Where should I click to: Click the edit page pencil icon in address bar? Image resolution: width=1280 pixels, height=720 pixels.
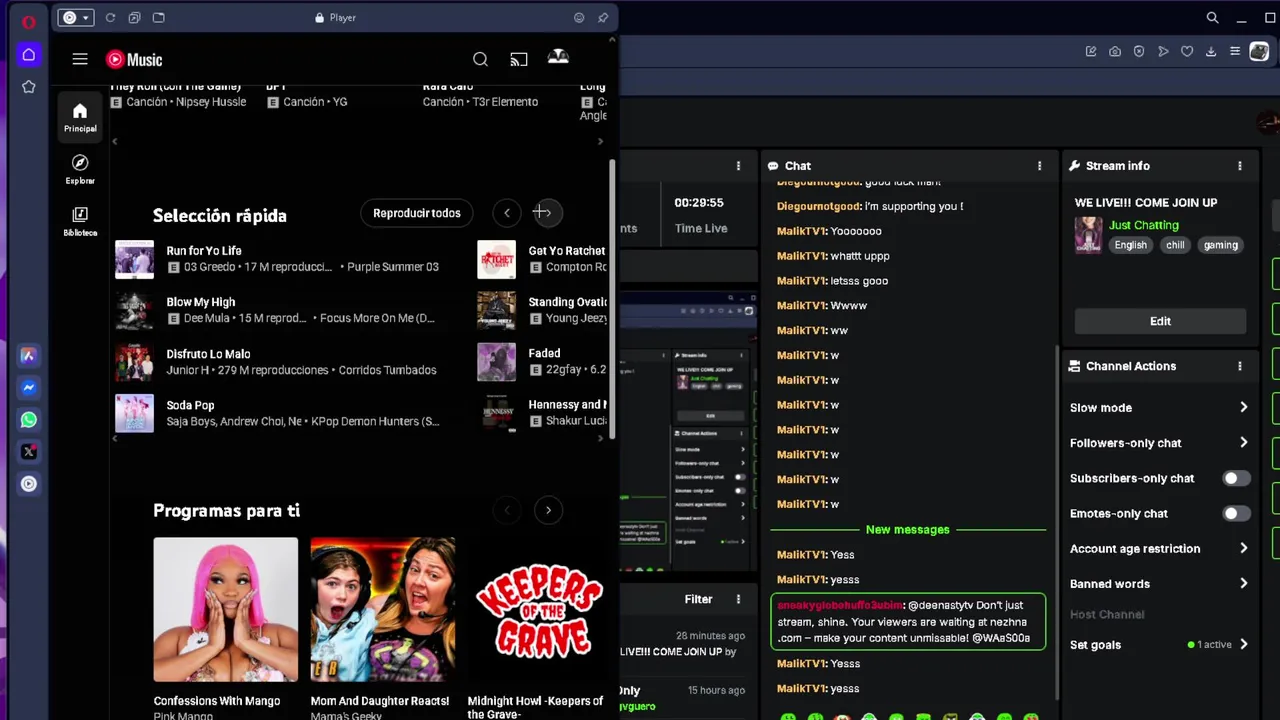tap(1091, 52)
